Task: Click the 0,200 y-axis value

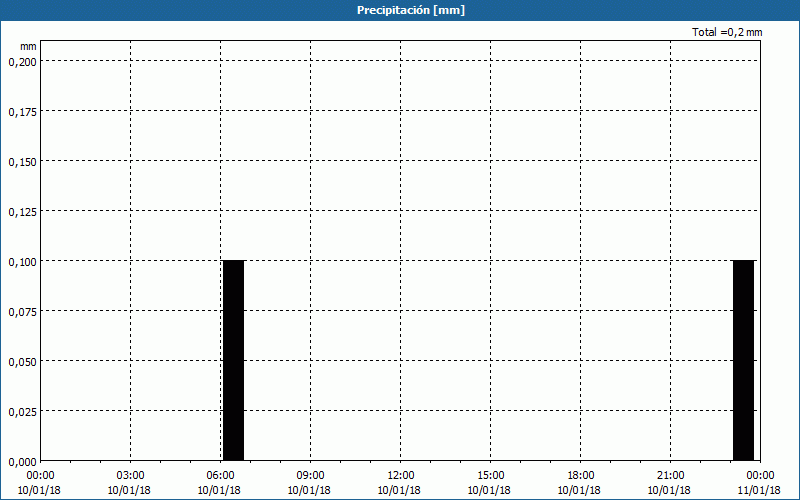Action: click(22, 61)
